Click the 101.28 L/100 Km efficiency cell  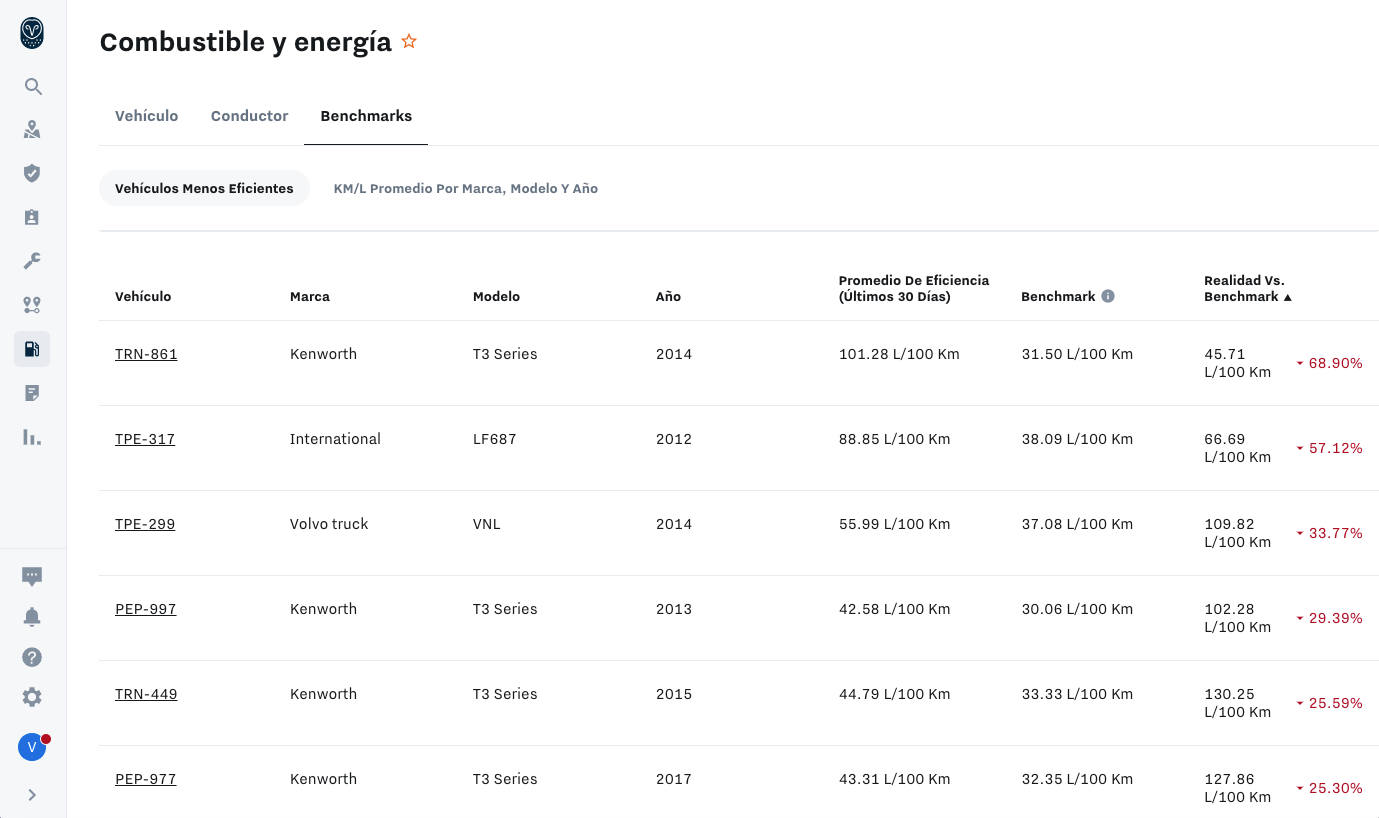899,354
